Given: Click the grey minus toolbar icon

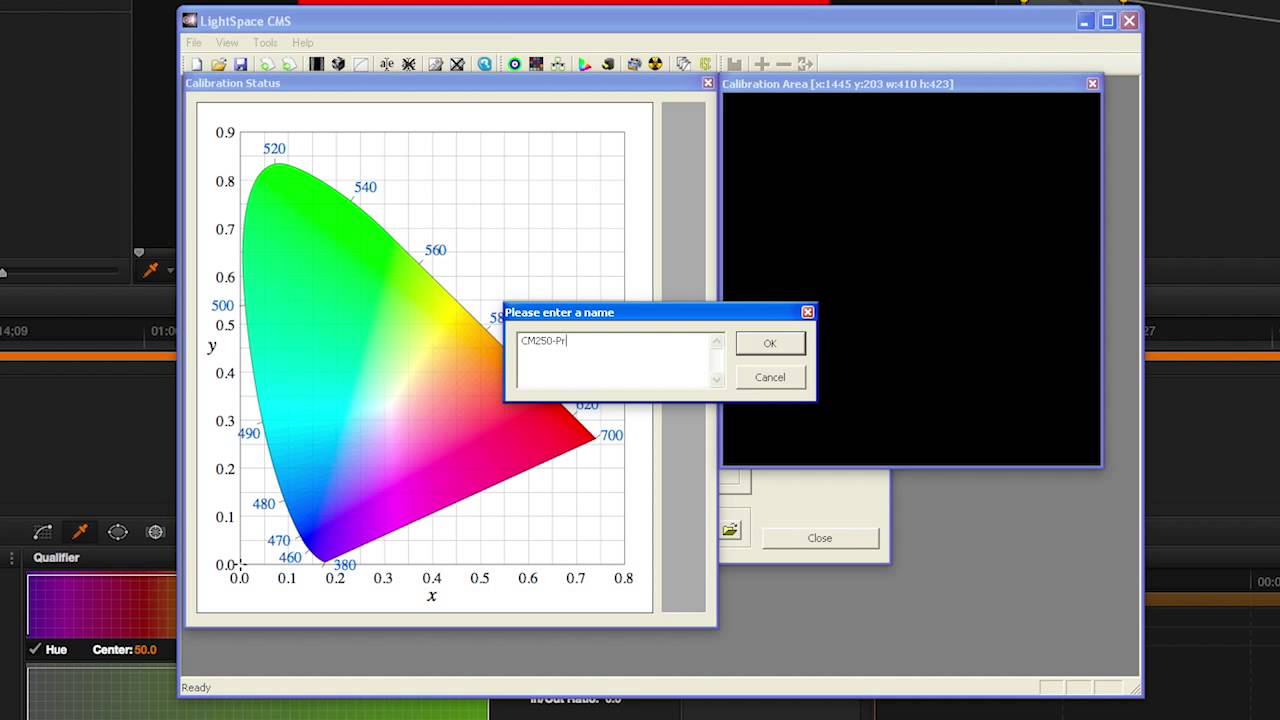Looking at the screenshot, I should coord(784,64).
